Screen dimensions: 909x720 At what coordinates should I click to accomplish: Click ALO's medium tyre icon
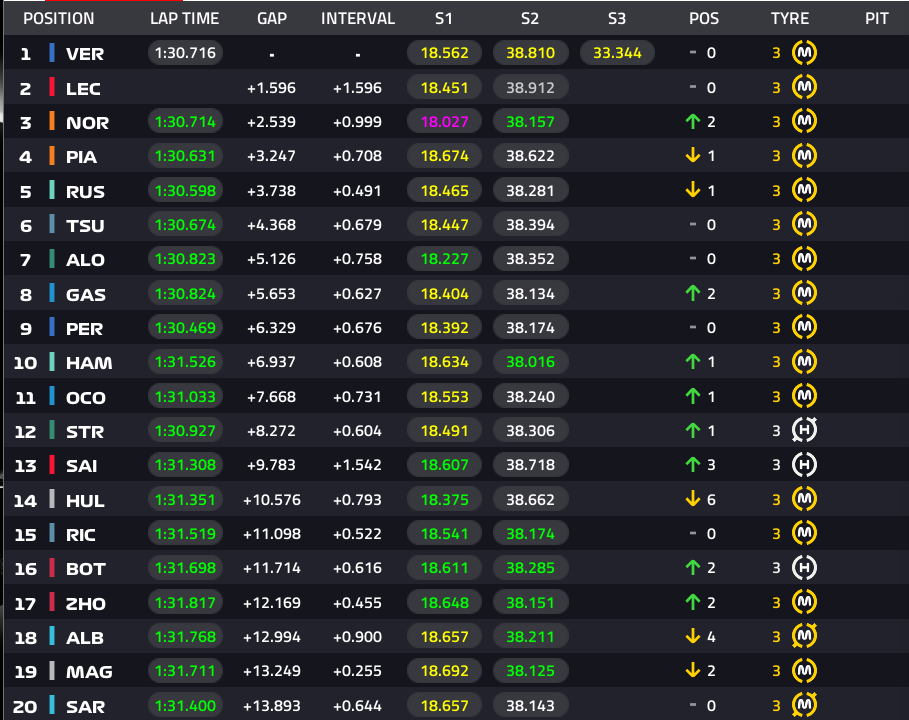(804, 259)
